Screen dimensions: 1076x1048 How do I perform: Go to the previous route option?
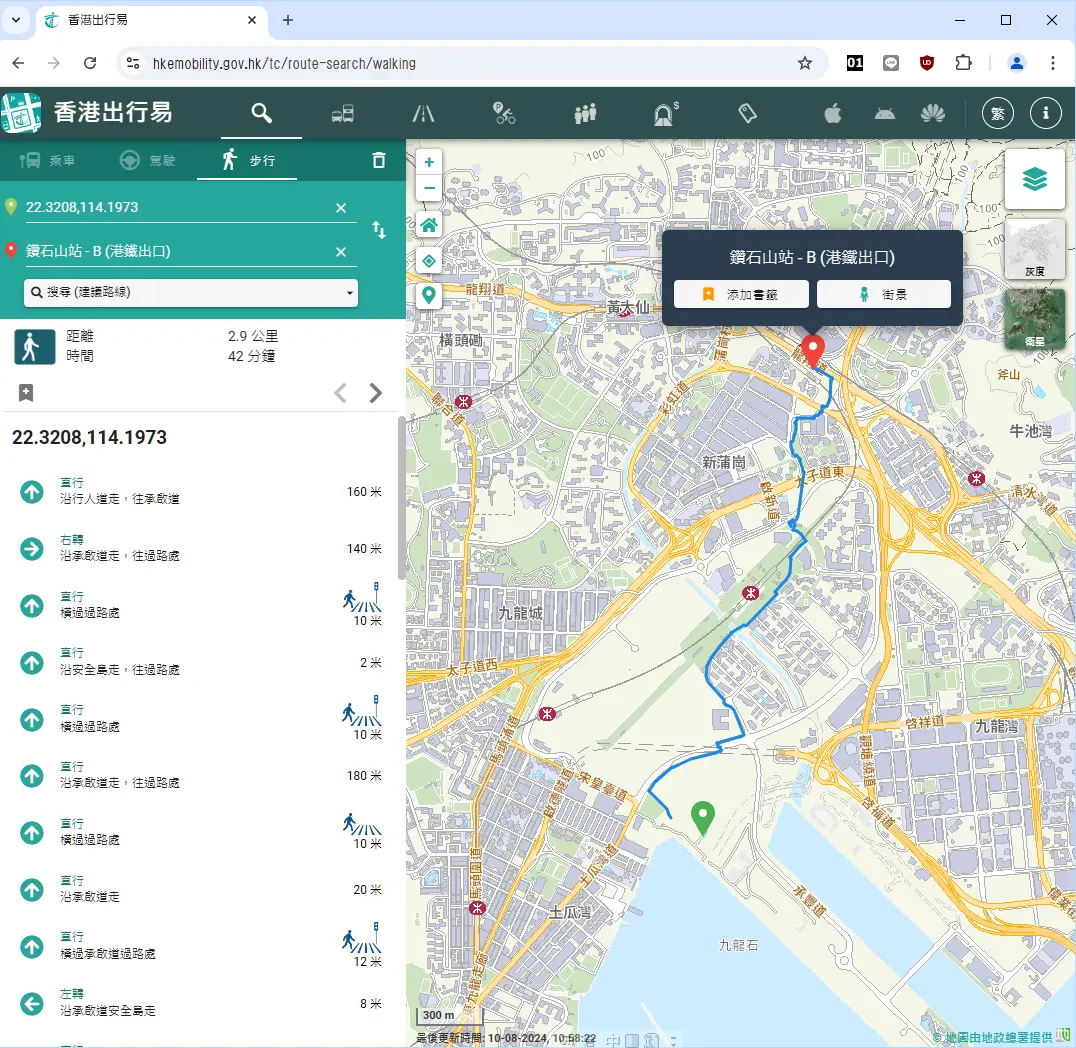click(x=340, y=393)
